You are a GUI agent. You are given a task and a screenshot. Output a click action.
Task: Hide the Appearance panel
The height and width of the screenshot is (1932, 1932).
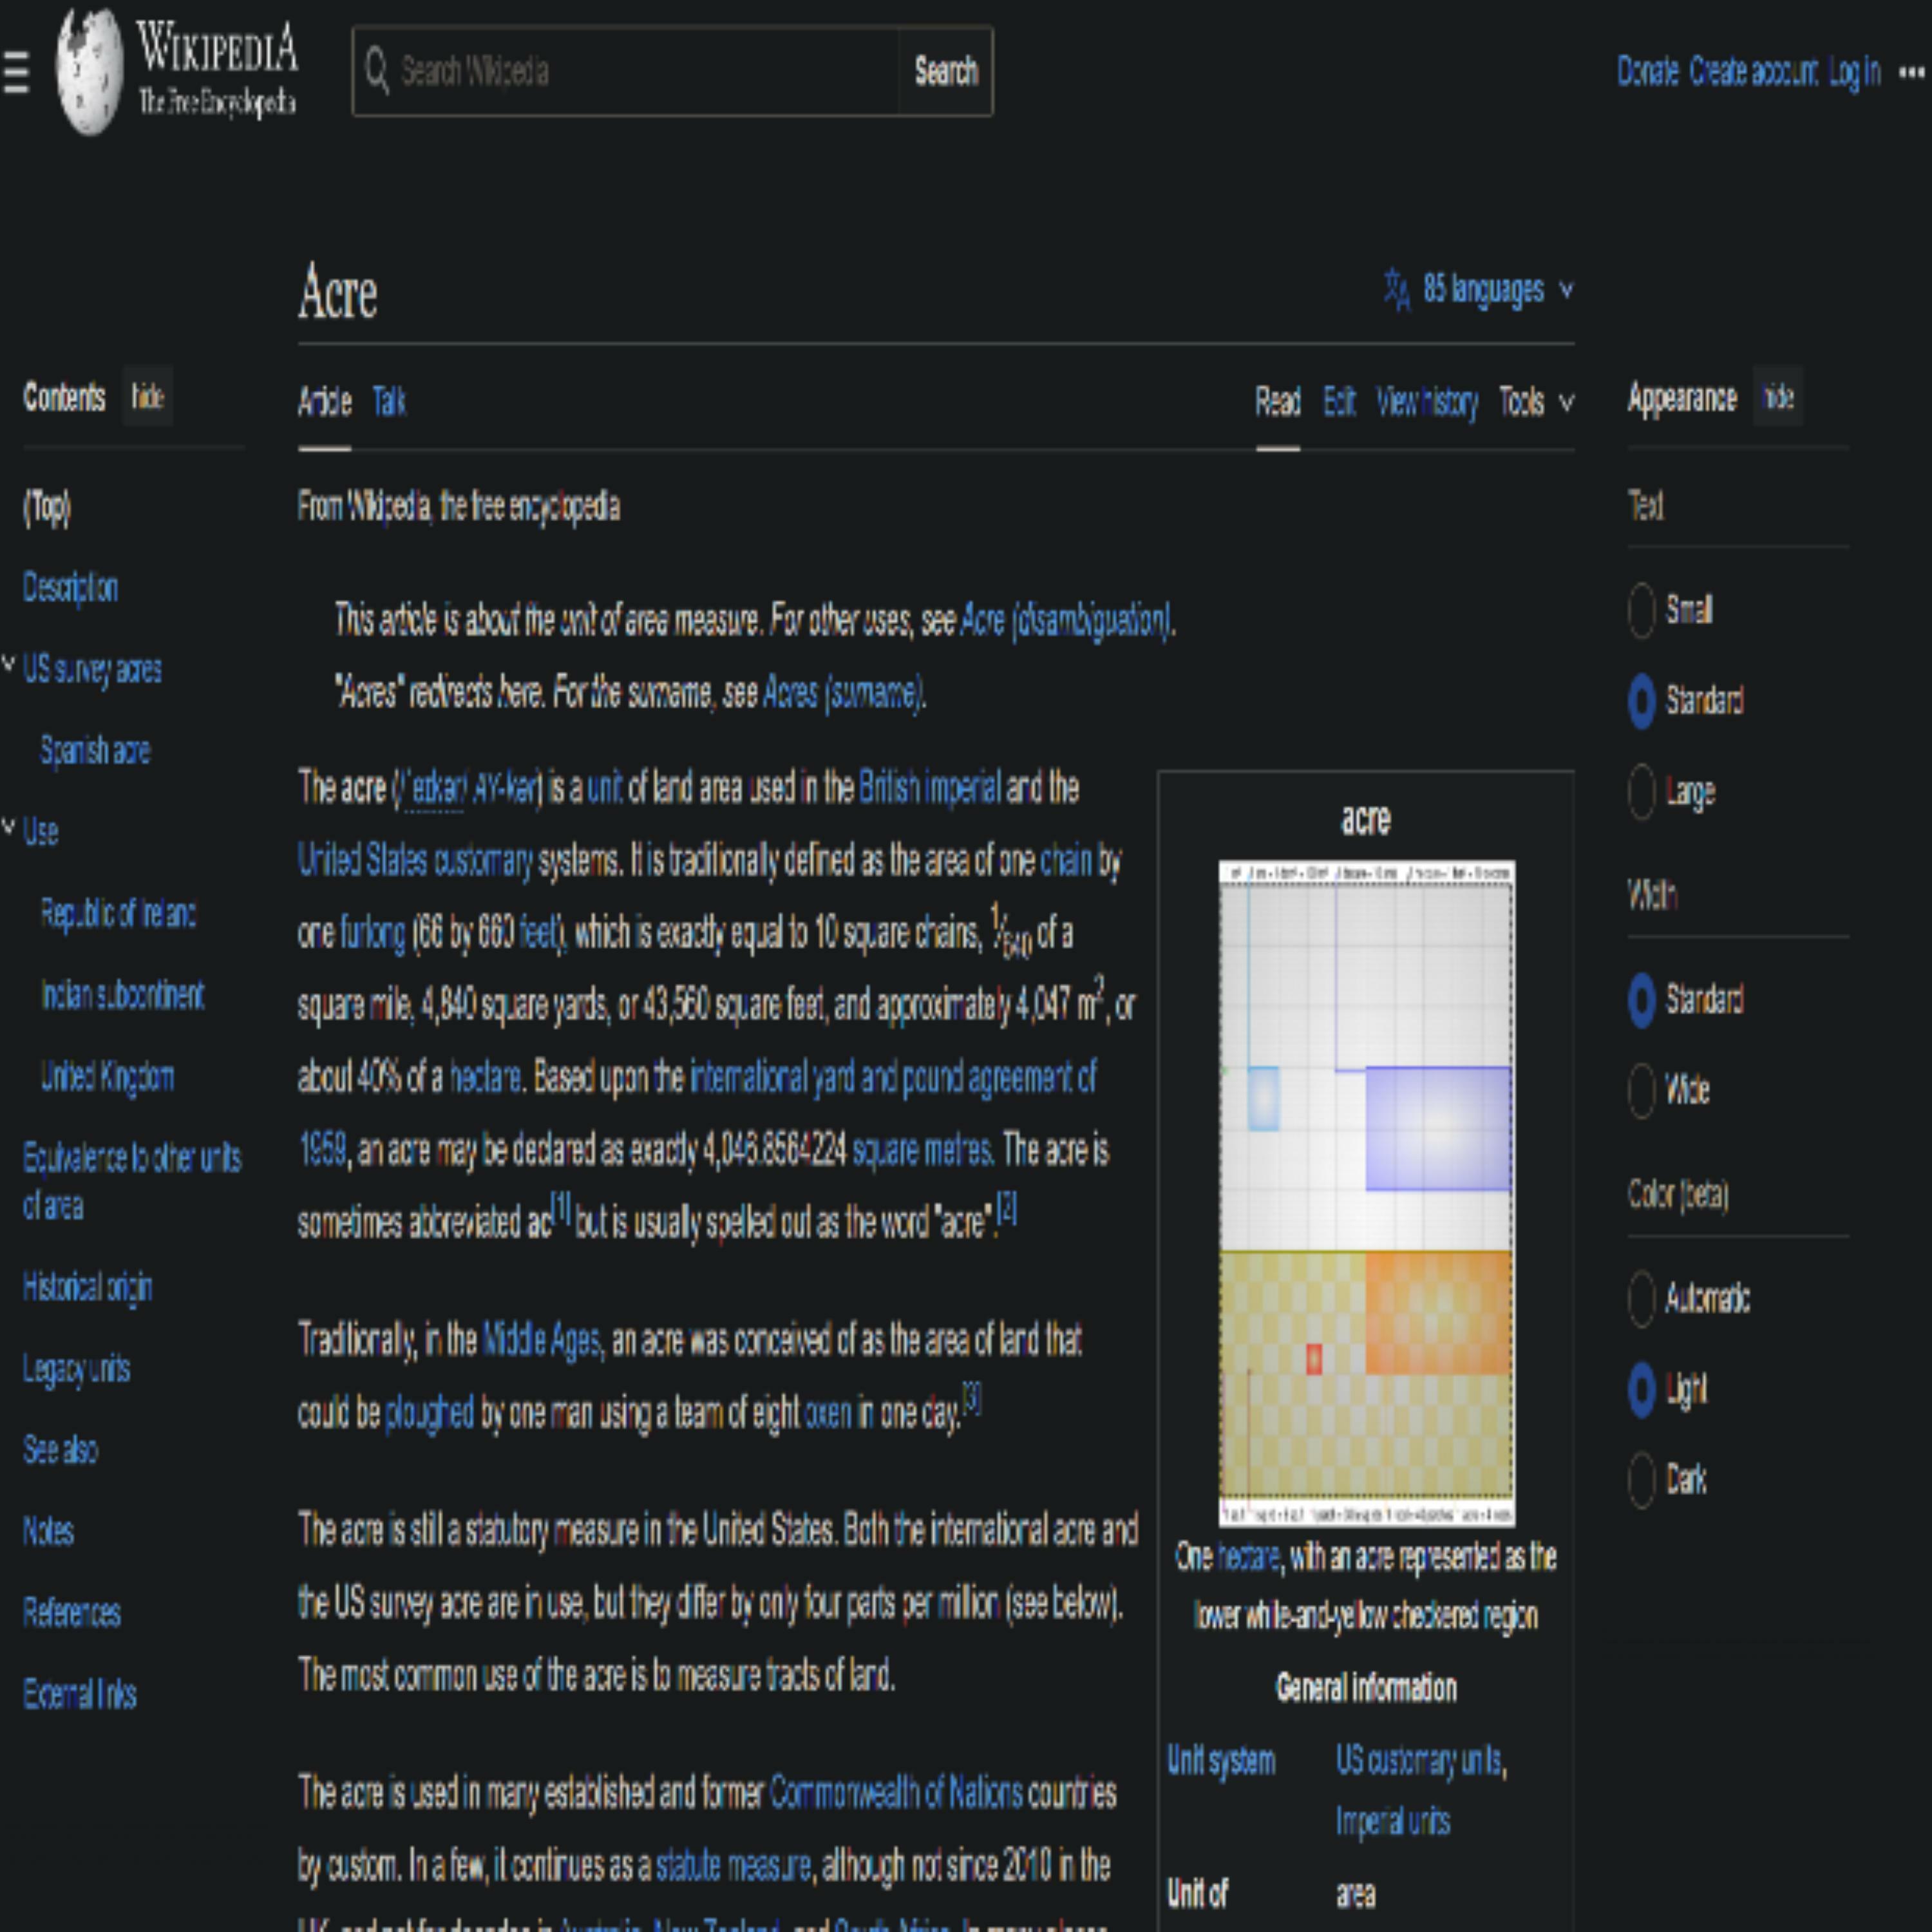pyautogui.click(x=1777, y=397)
